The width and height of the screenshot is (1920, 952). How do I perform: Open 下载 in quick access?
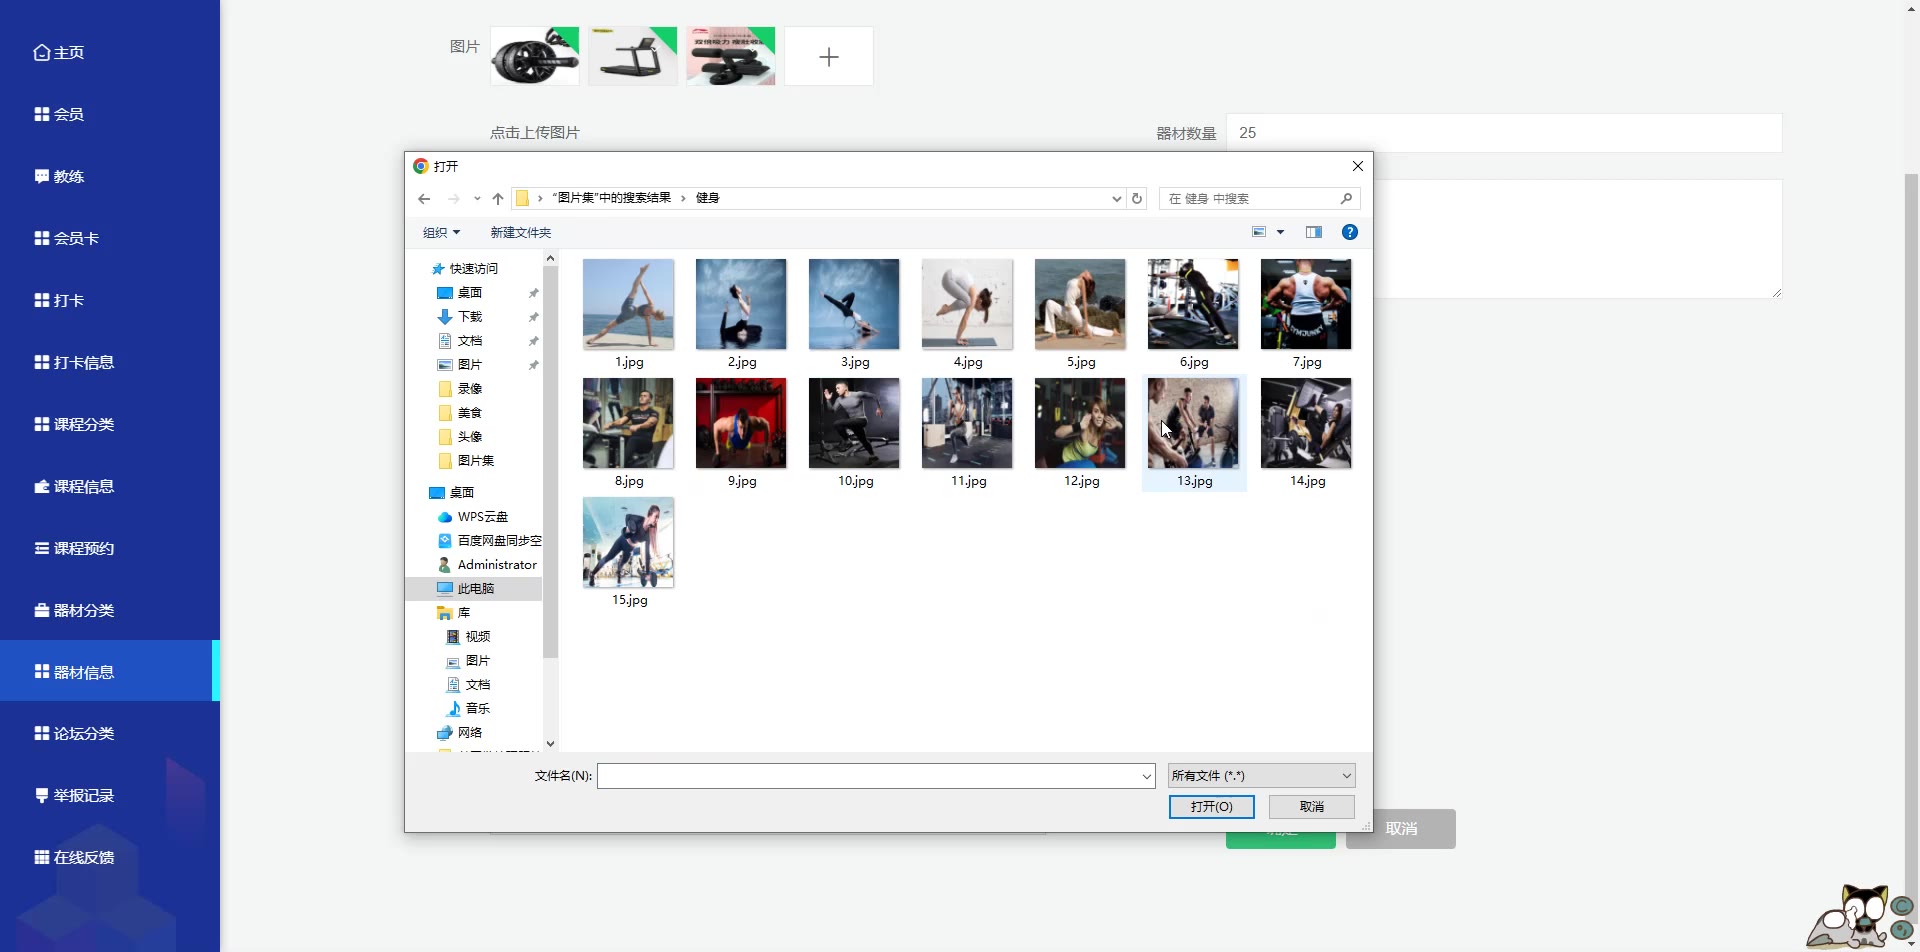[469, 316]
